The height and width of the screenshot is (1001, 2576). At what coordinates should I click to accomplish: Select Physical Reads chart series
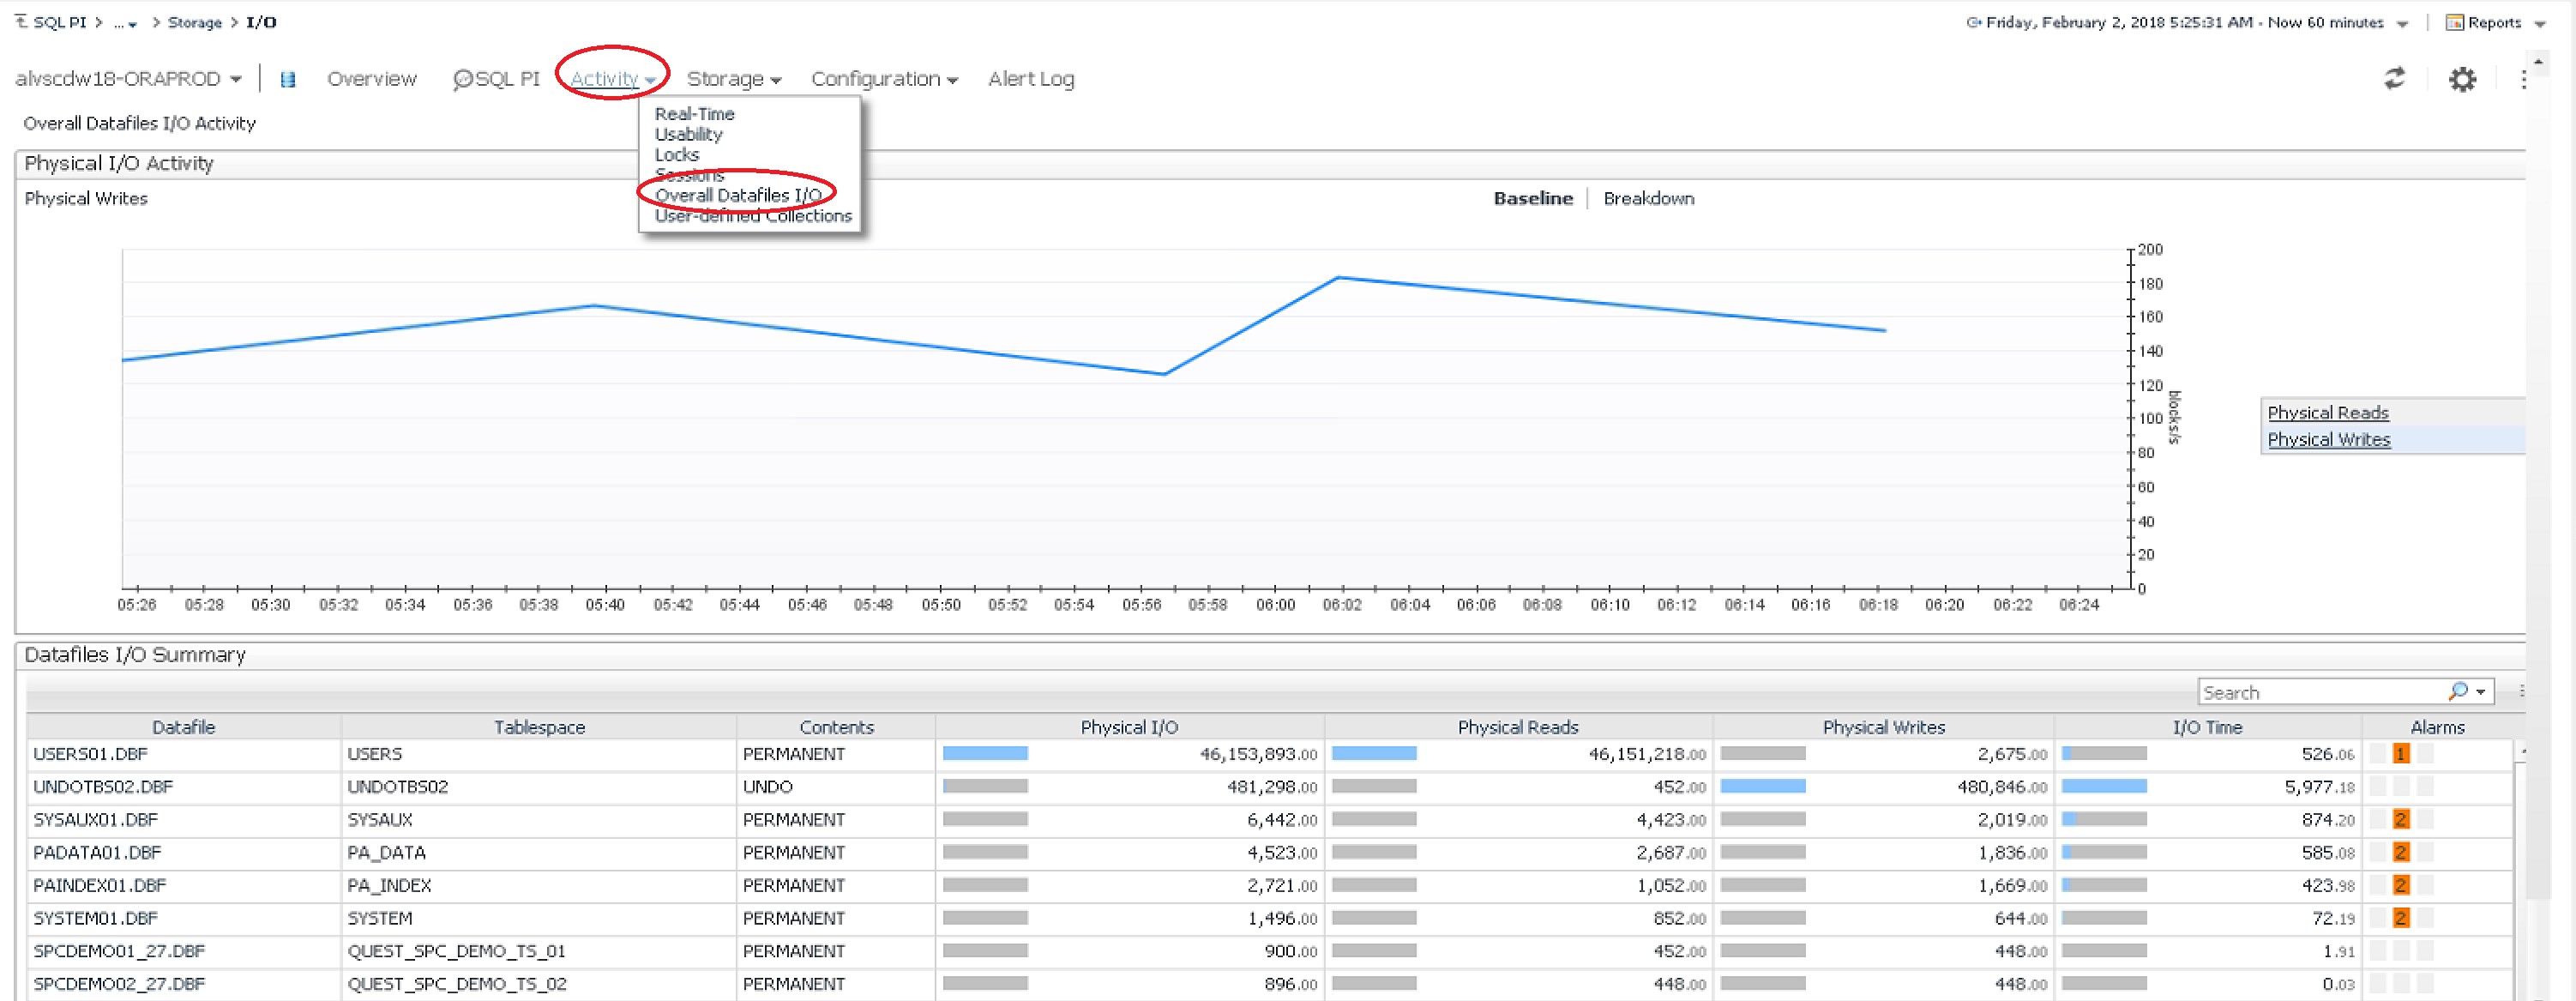tap(2327, 412)
